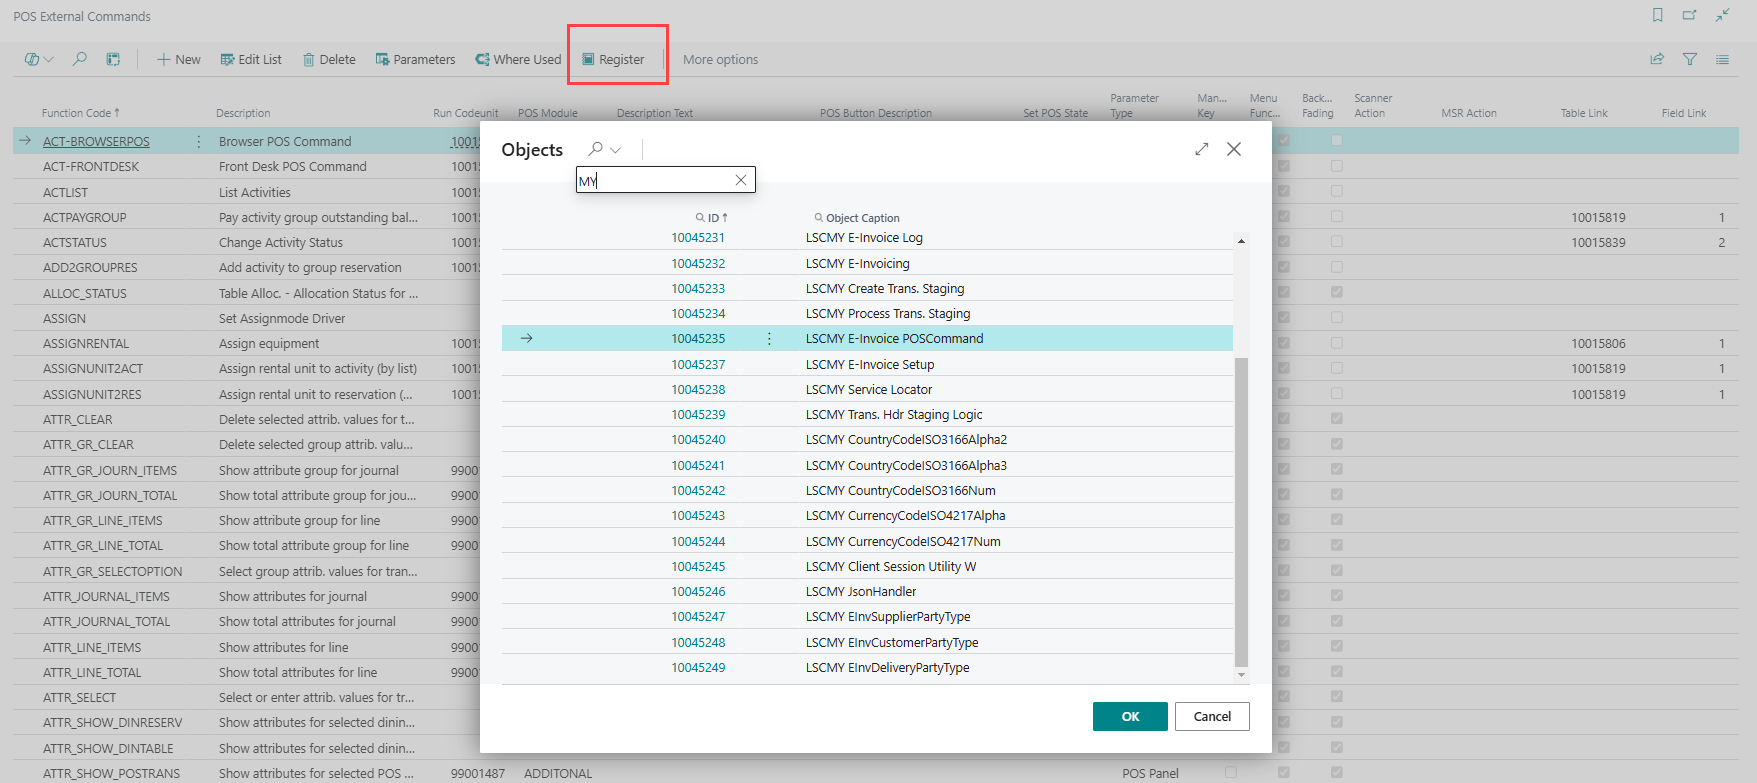The image size is (1757, 783).
Task: Toggle Back Fading checkbox for ACT-FRONTDESK row
Action: click(x=1336, y=166)
